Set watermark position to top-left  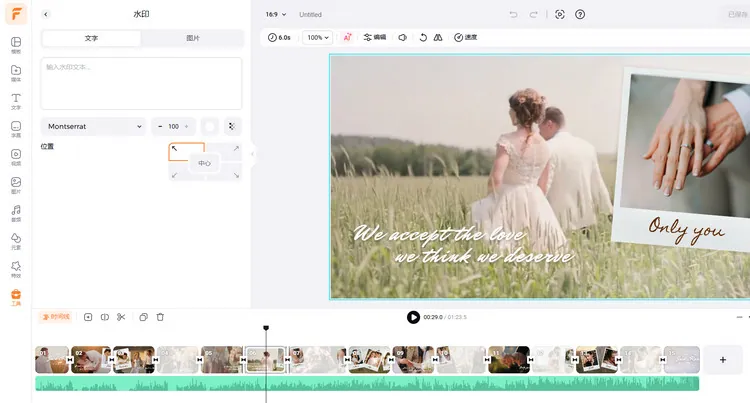[187, 152]
